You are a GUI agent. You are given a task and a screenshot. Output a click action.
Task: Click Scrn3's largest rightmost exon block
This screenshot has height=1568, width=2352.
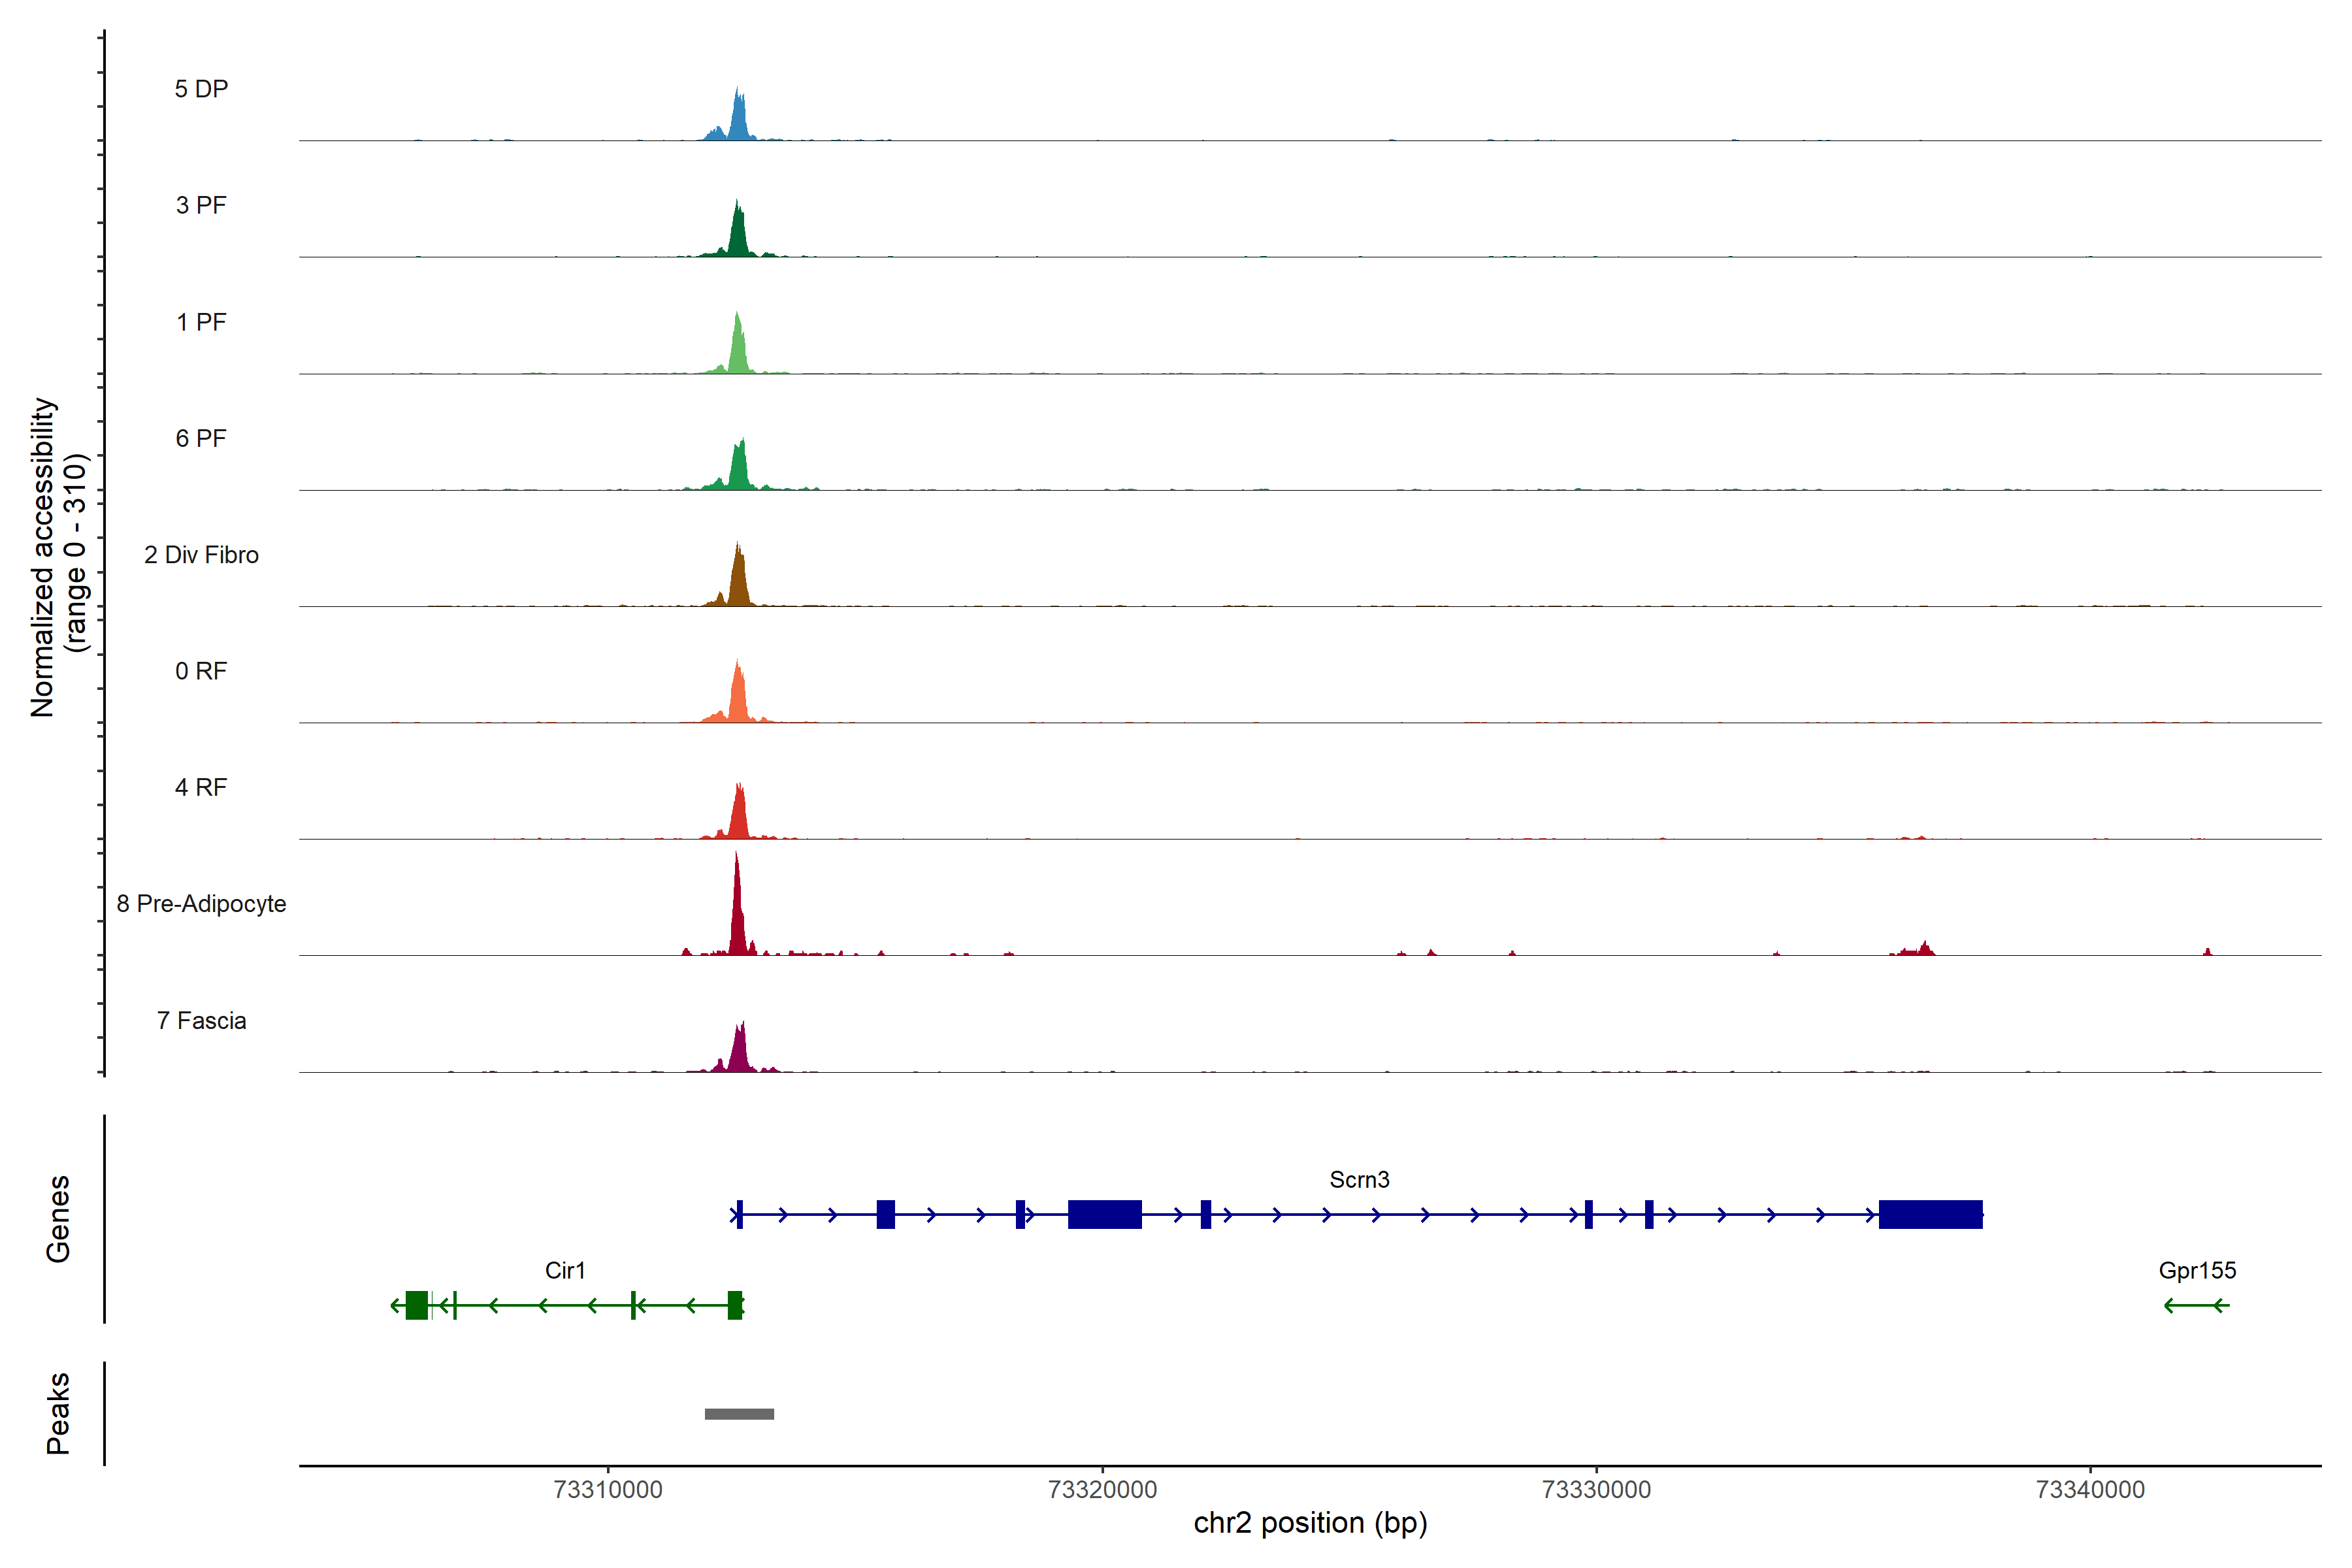[x=1930, y=1214]
